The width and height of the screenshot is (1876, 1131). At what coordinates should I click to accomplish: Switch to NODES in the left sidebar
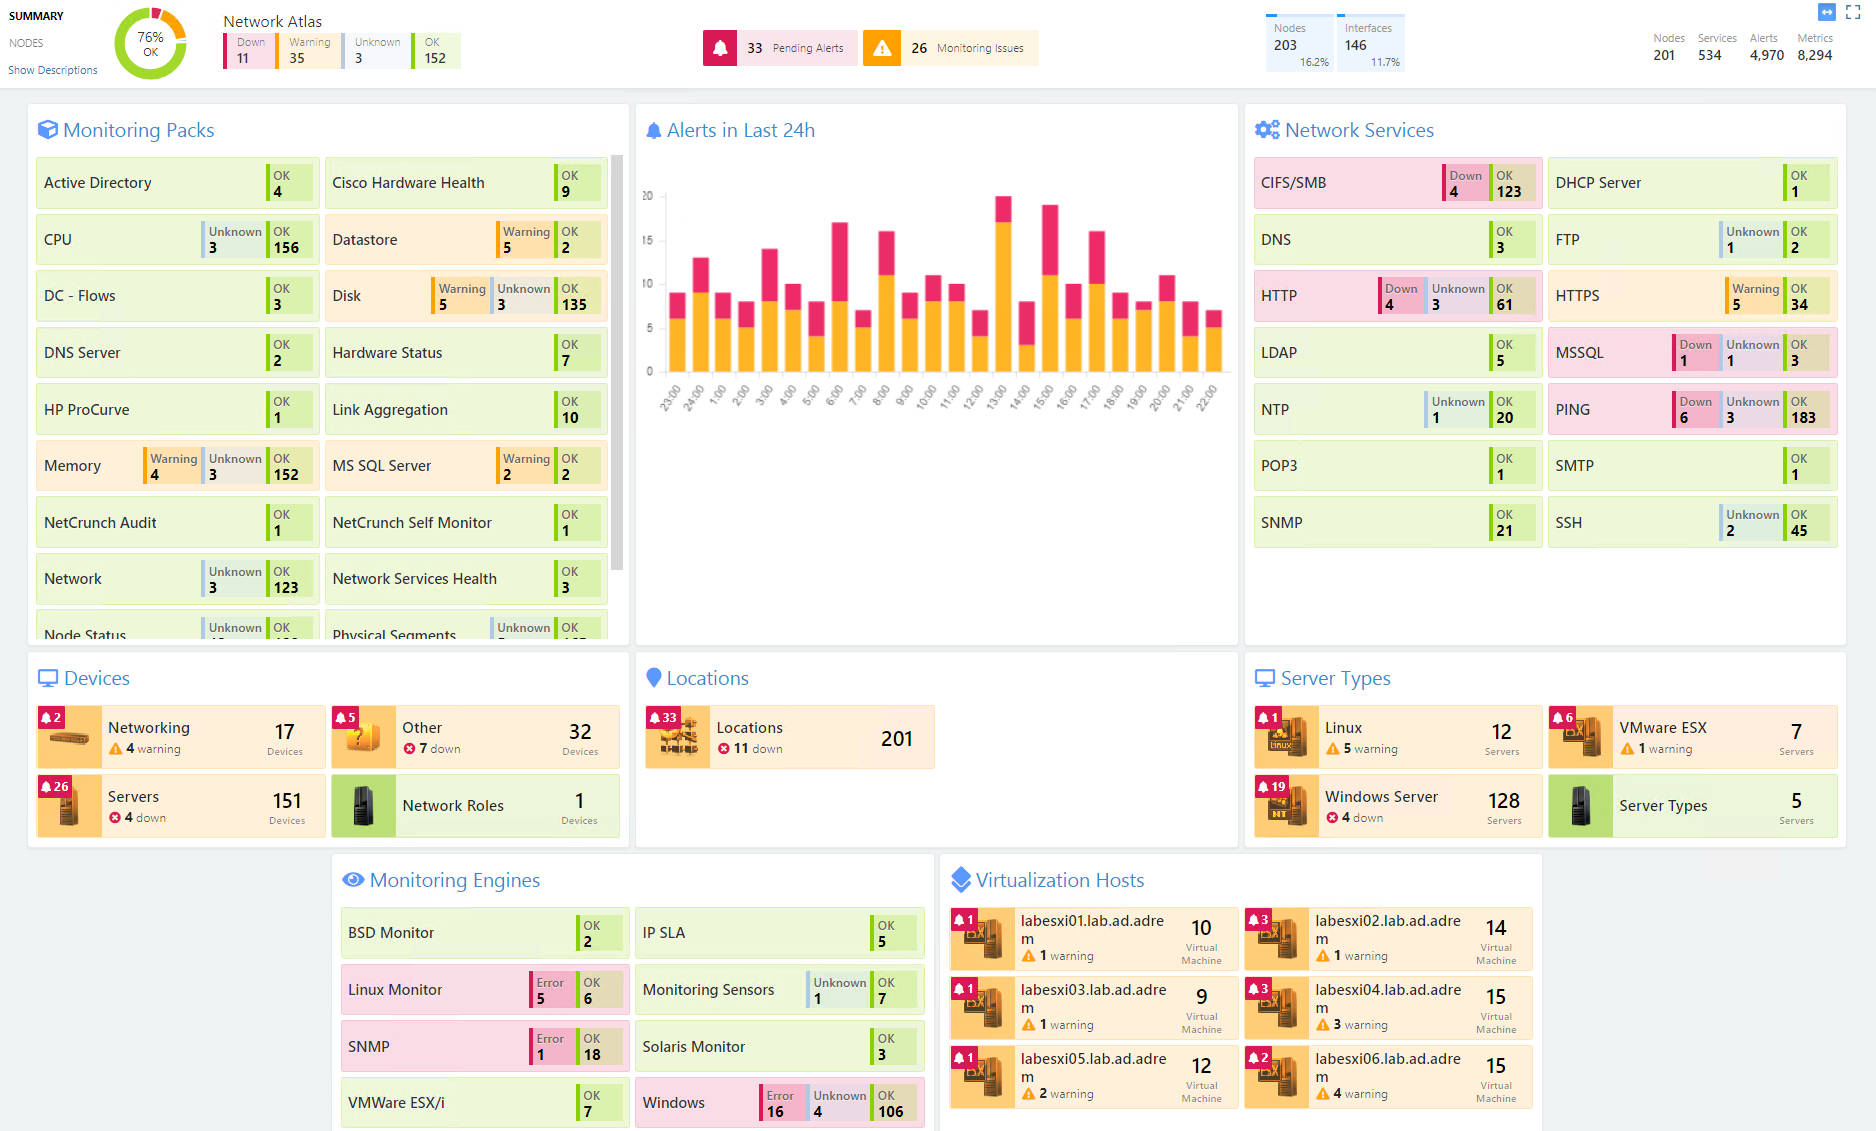click(x=25, y=43)
